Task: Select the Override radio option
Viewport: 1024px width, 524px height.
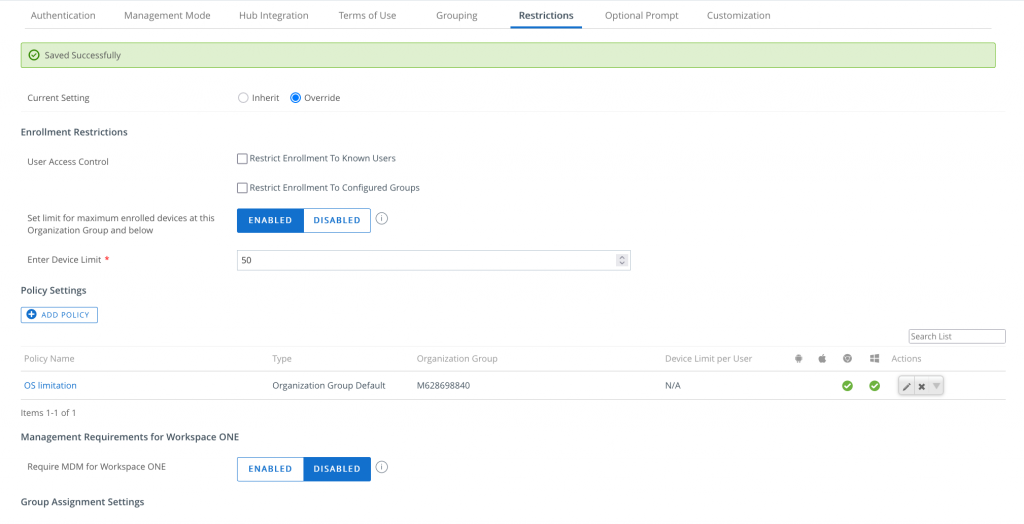Action: (295, 98)
